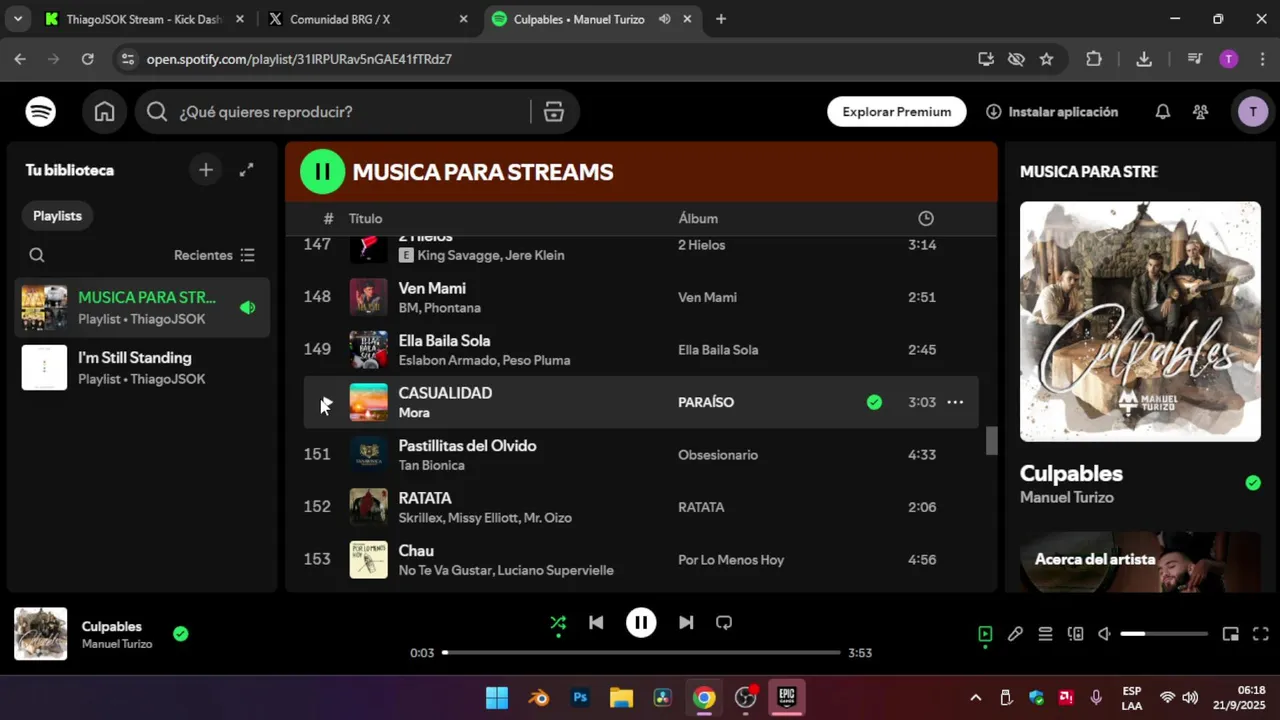
Task: Open Friend Activity icon
Action: [x=1201, y=112]
